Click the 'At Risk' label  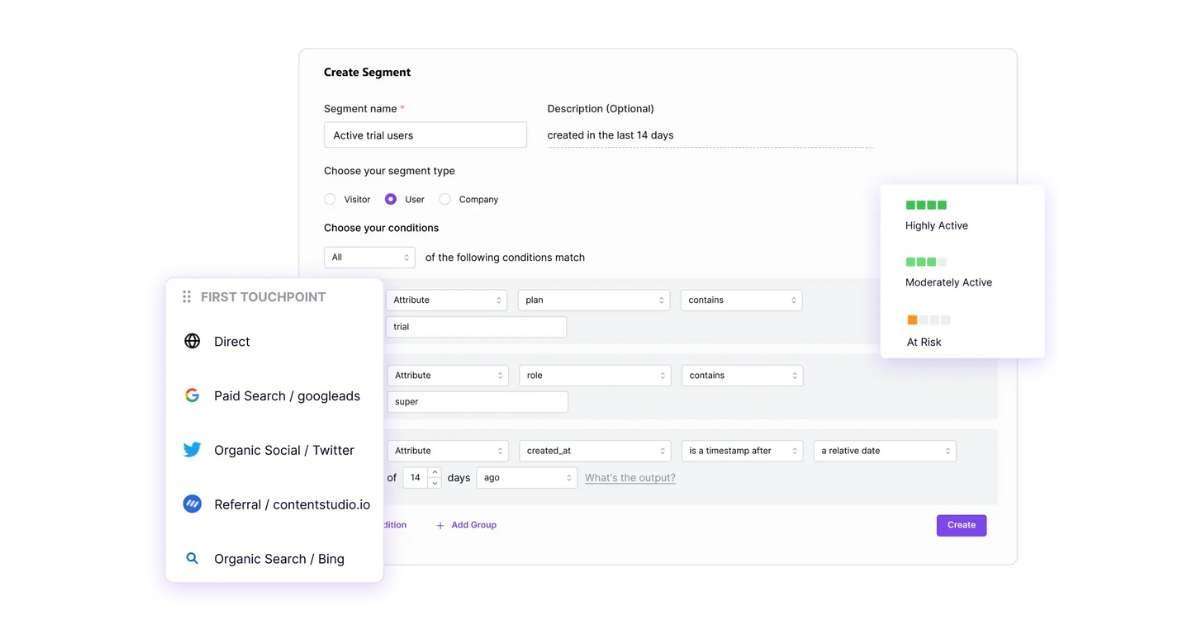pyautogui.click(x=924, y=342)
